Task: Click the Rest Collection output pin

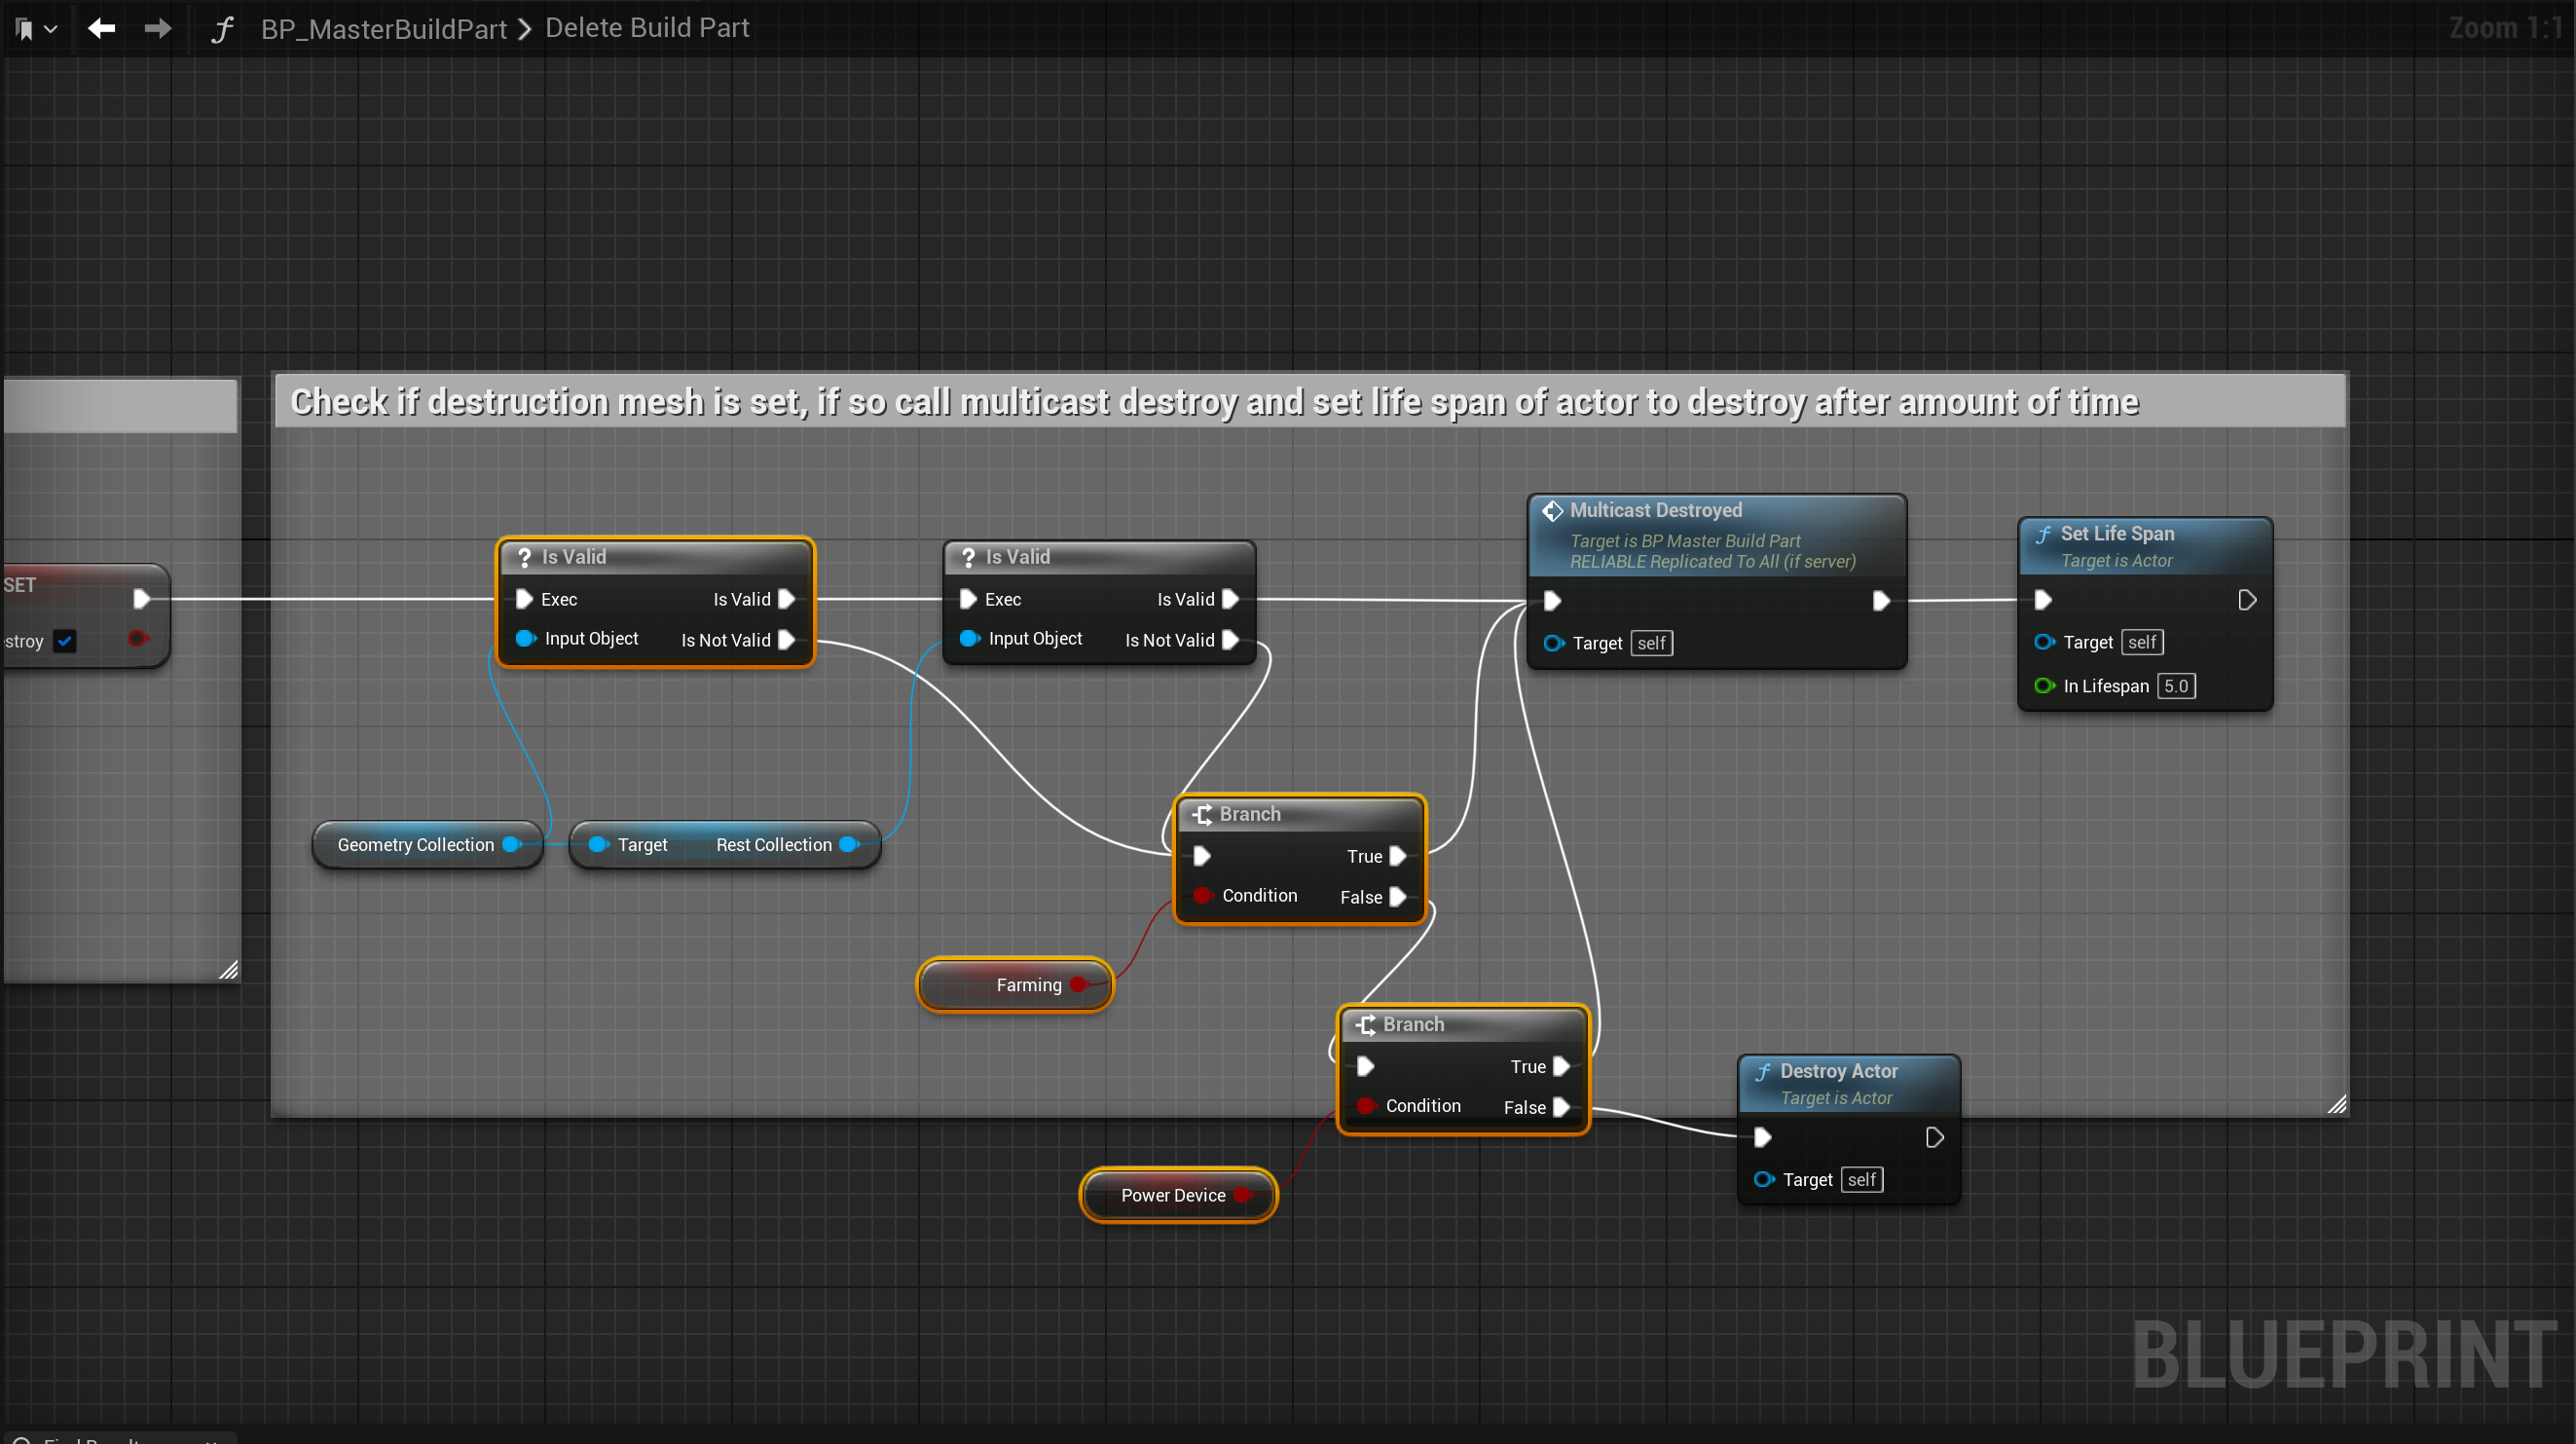Action: (x=849, y=844)
